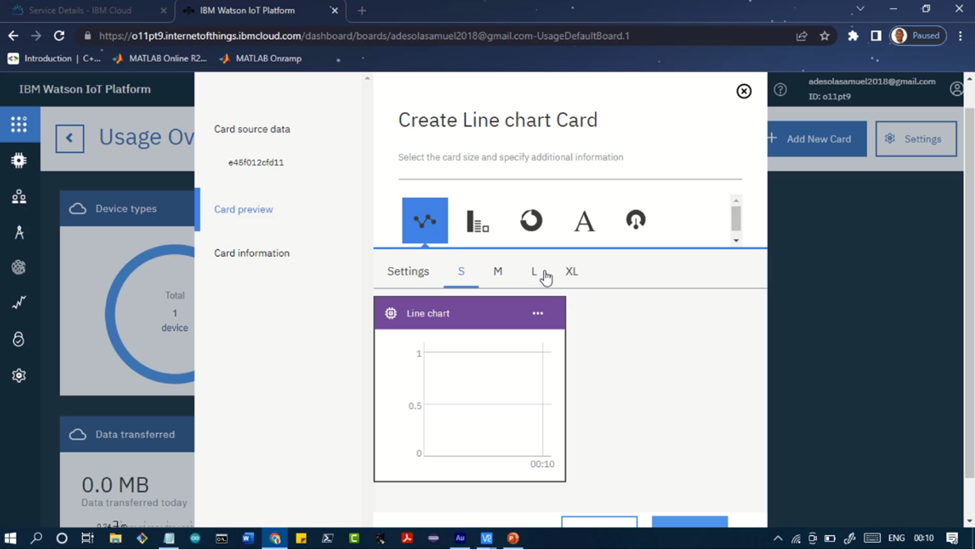Open MATLAB Online bookmark

tap(160, 58)
